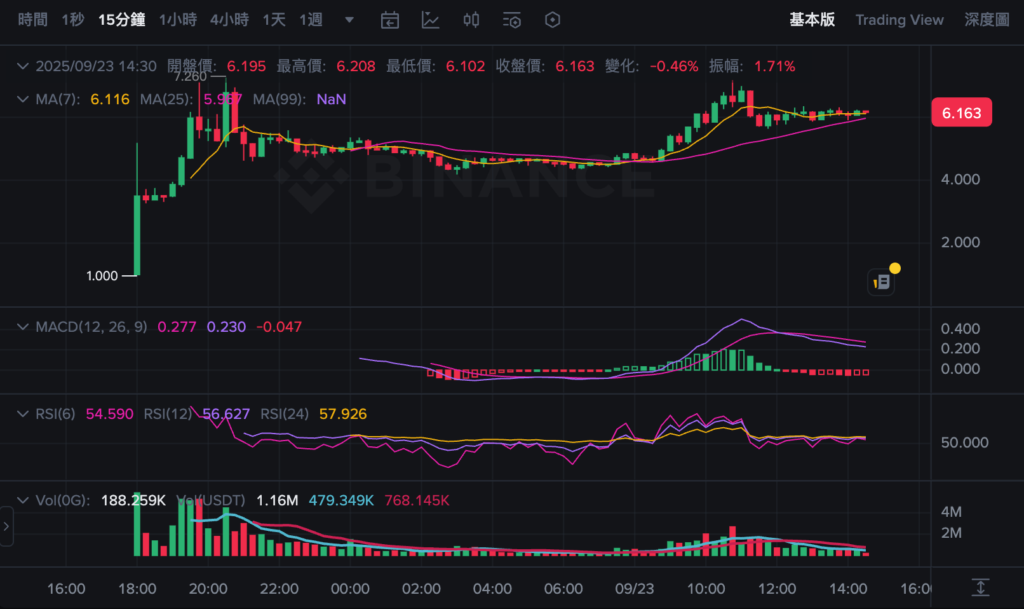Click the line chart indicator icon
The image size is (1024, 609).
[430, 20]
